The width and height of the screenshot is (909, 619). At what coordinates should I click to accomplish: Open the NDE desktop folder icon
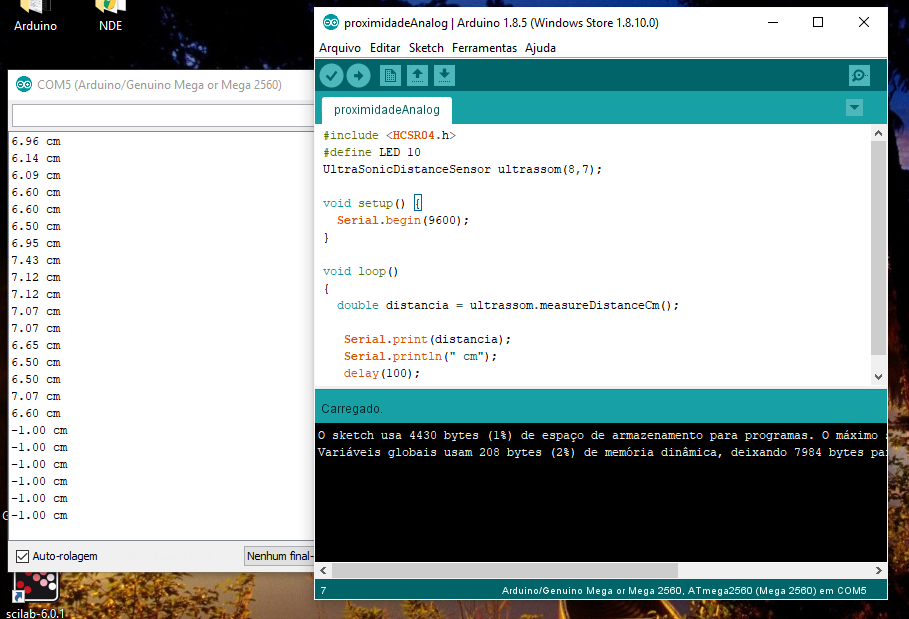pyautogui.click(x=110, y=10)
